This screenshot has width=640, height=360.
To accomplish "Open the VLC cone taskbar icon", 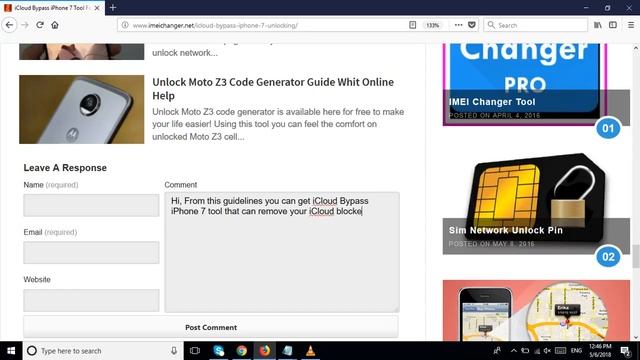I will [x=310, y=351].
